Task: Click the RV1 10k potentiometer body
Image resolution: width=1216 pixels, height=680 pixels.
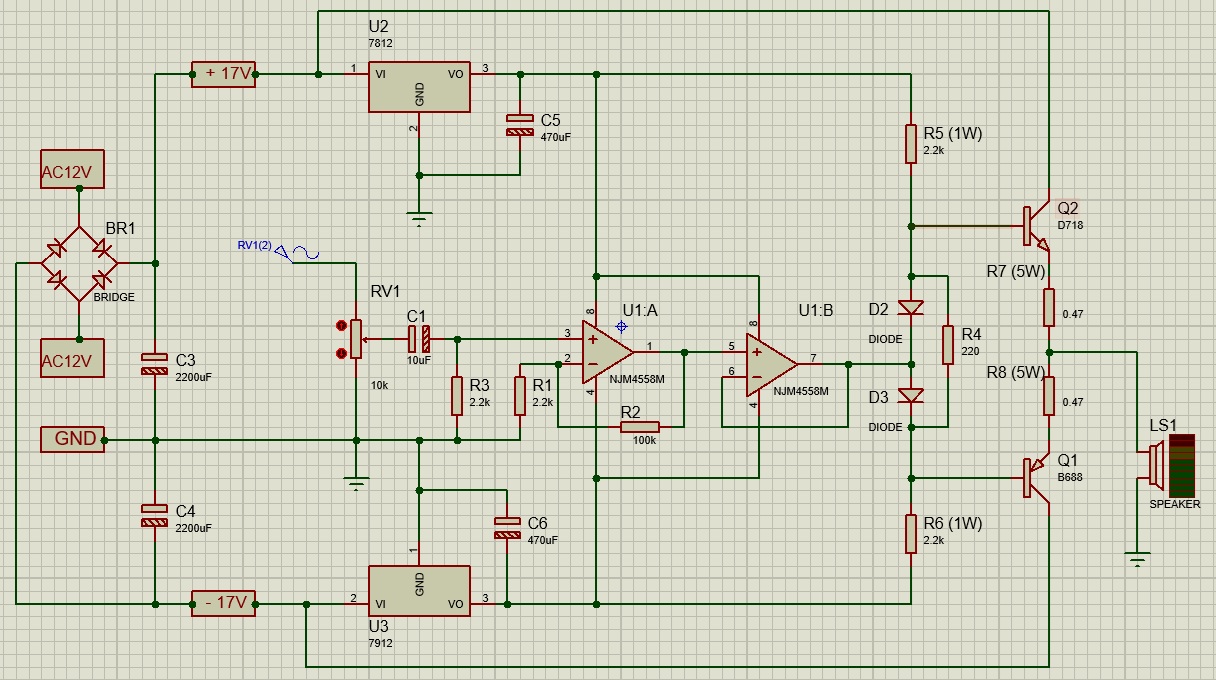Action: tap(356, 338)
